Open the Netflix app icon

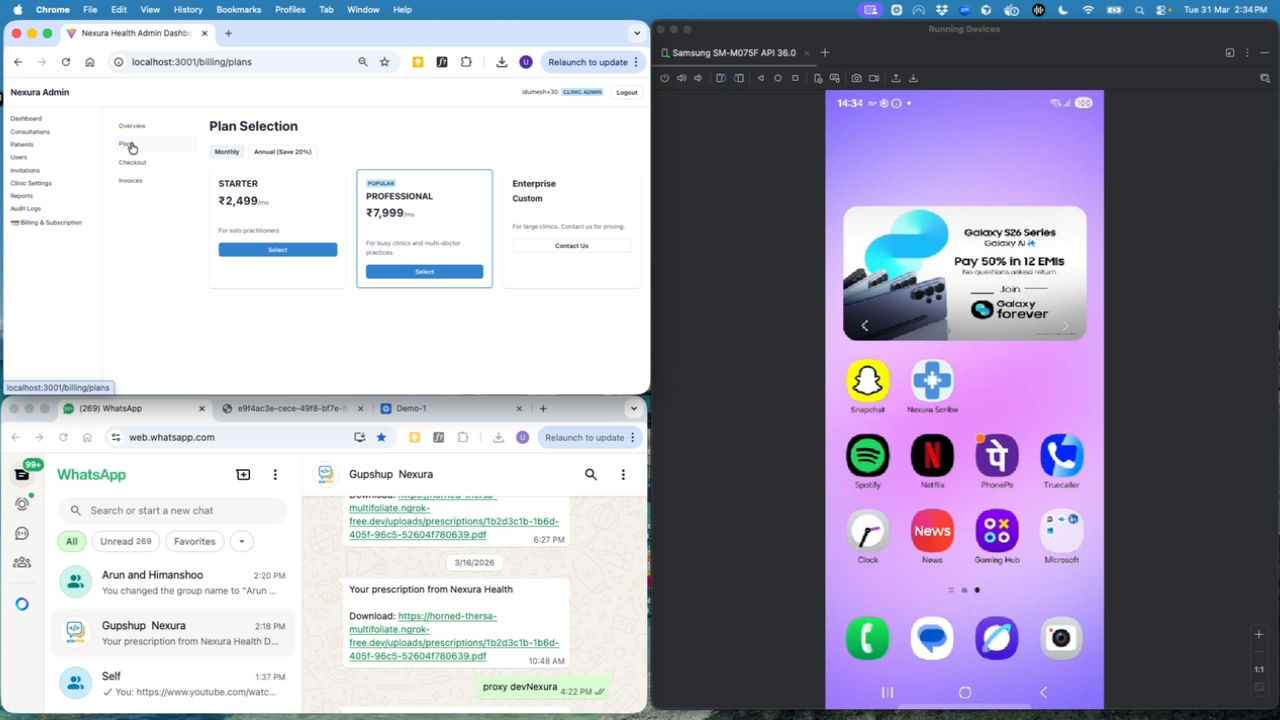[x=932, y=456]
